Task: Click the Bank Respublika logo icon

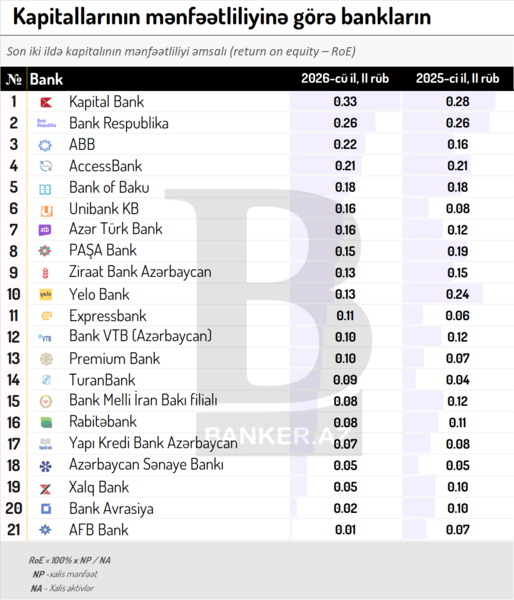Action: pos(46,123)
